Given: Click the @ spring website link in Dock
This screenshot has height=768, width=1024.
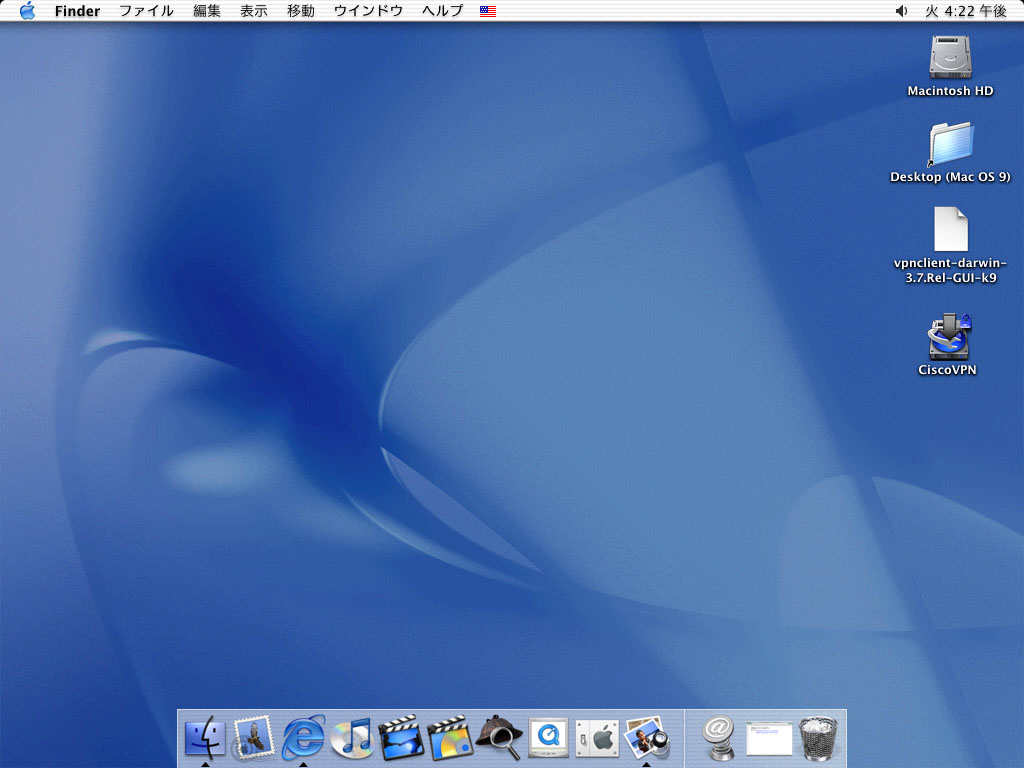Looking at the screenshot, I should coord(719,738).
